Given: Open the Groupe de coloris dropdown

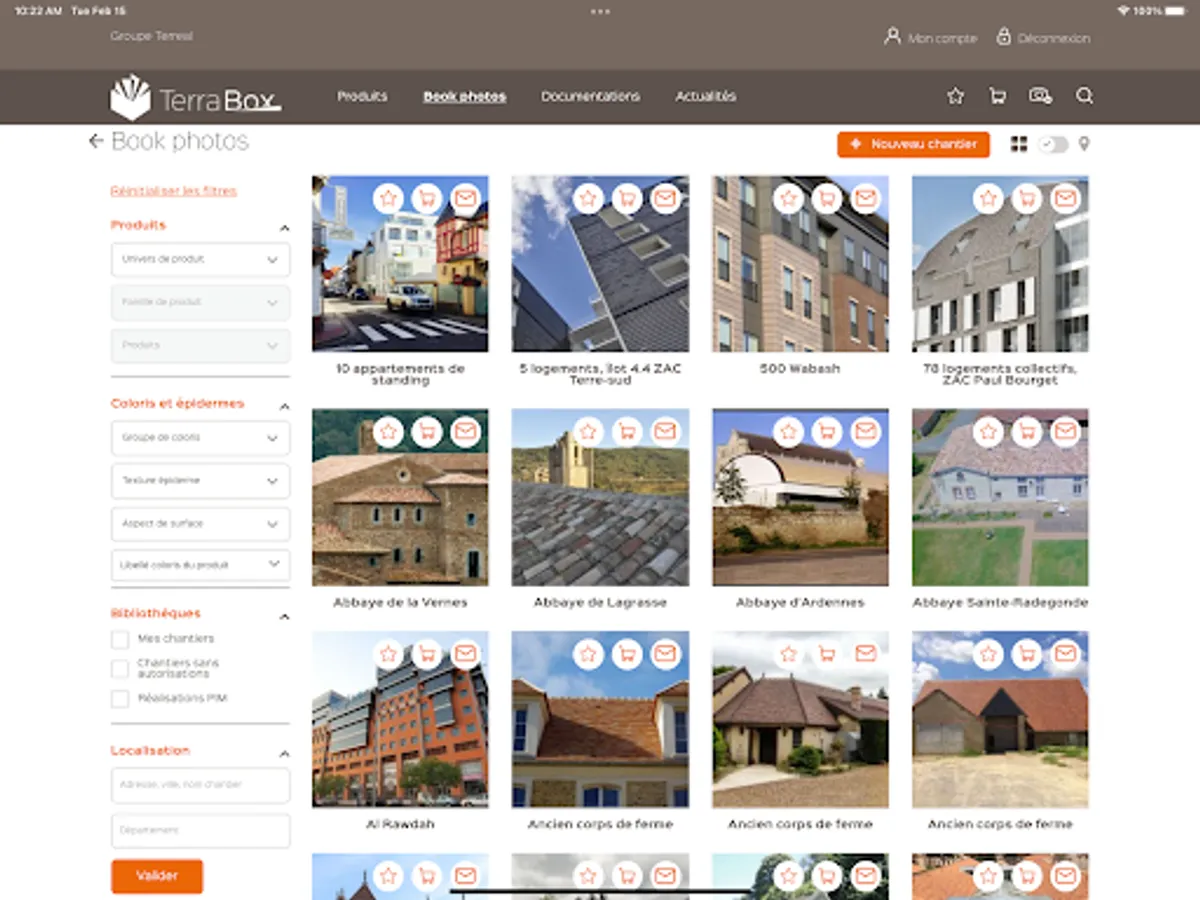Looking at the screenshot, I should tap(200, 438).
